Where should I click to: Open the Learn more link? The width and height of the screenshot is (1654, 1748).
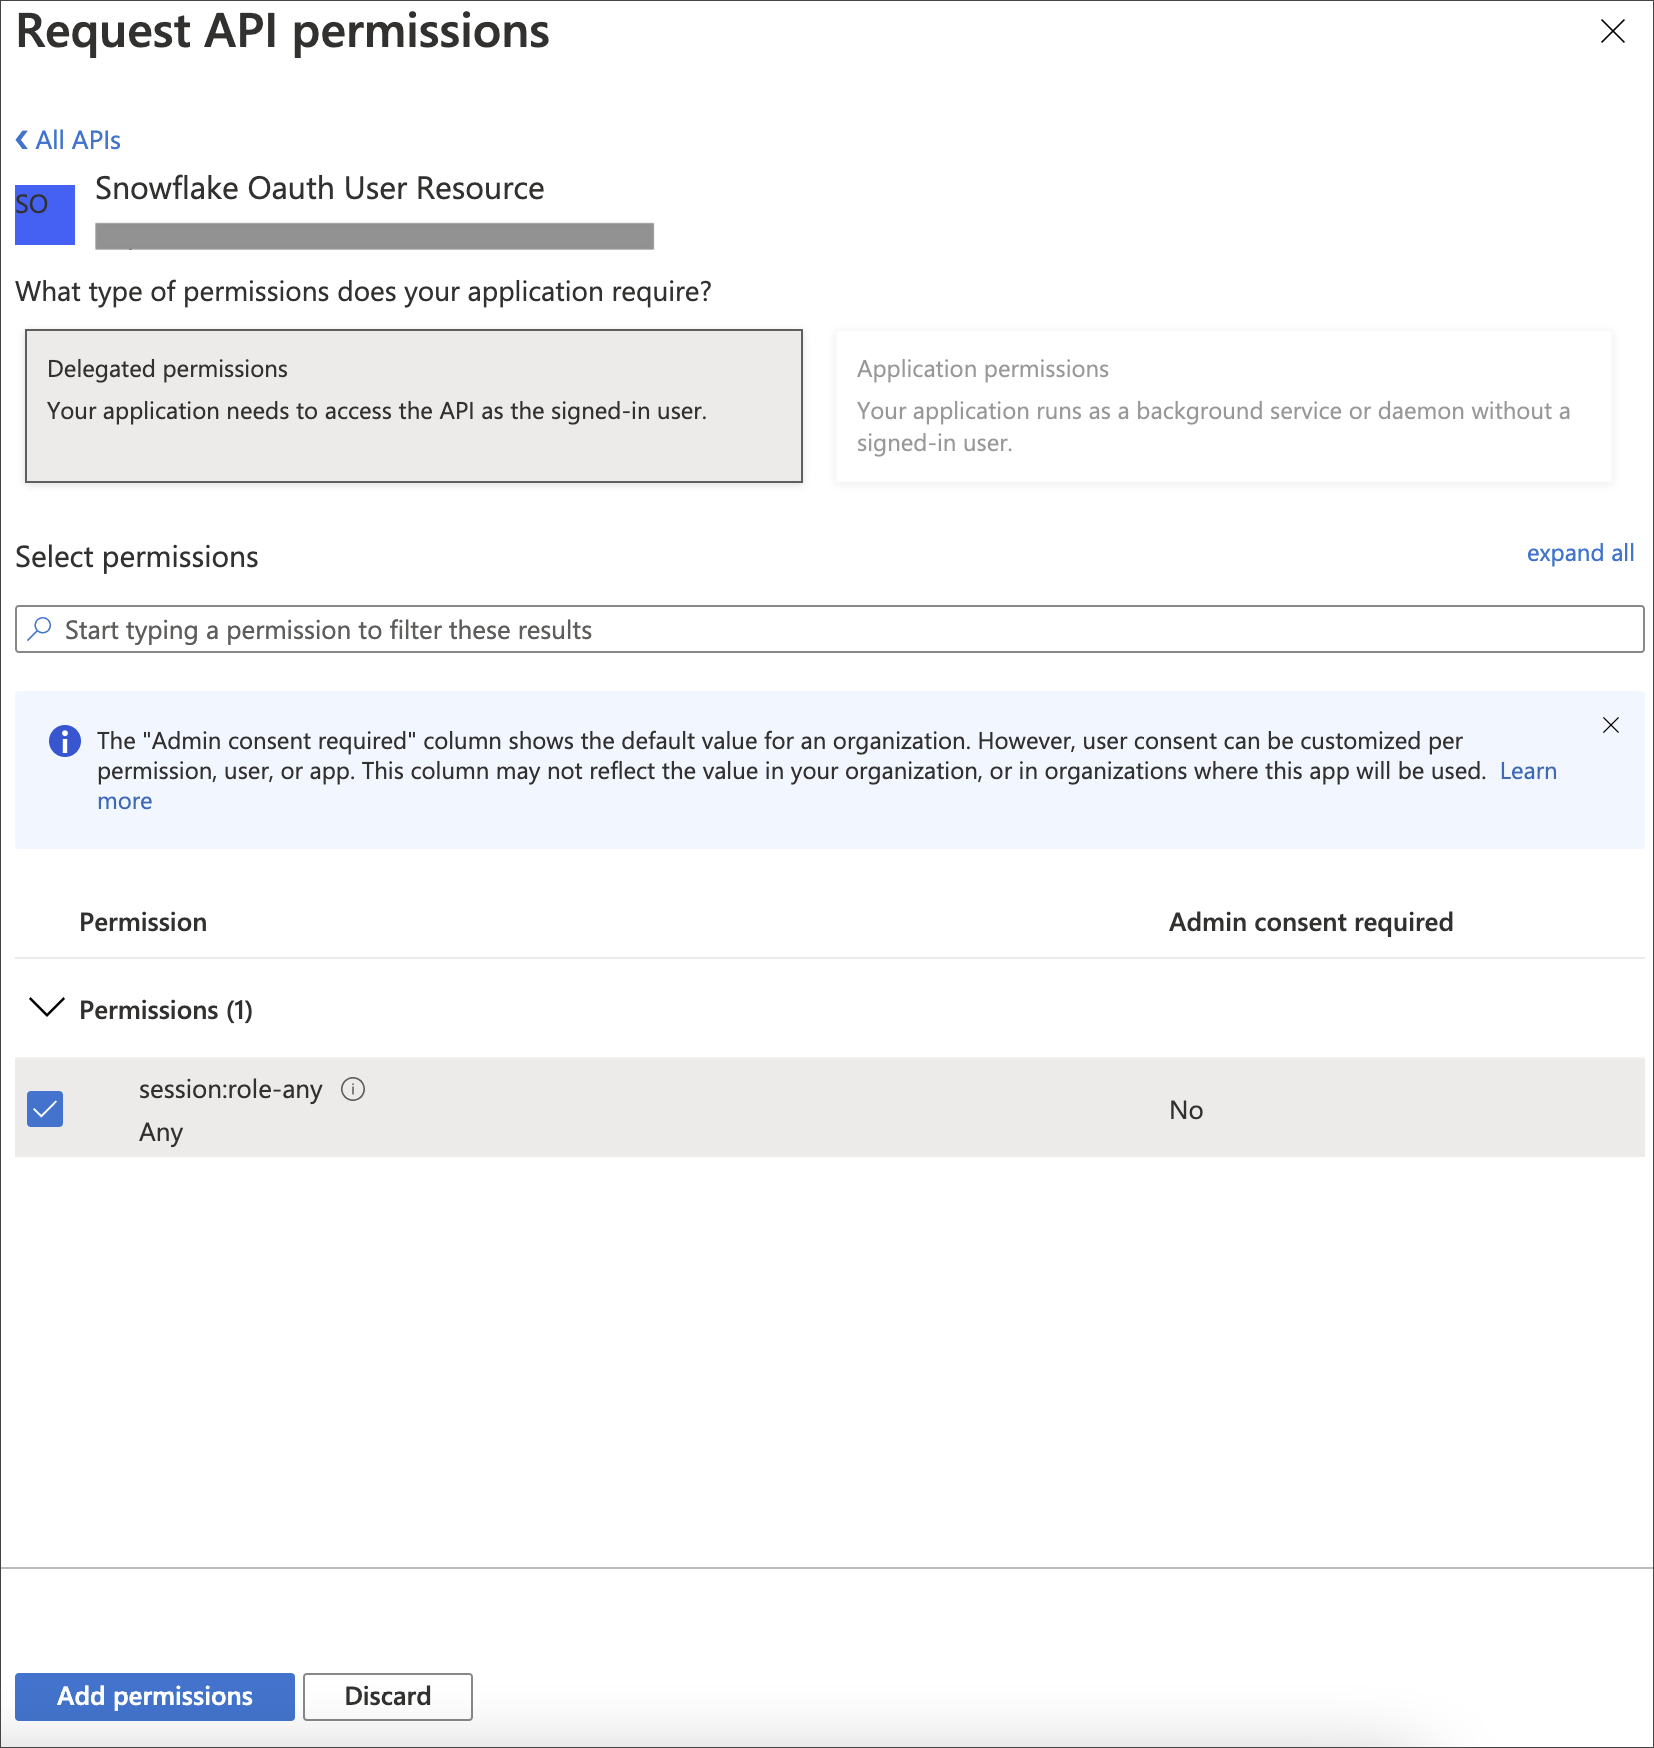click(1527, 770)
